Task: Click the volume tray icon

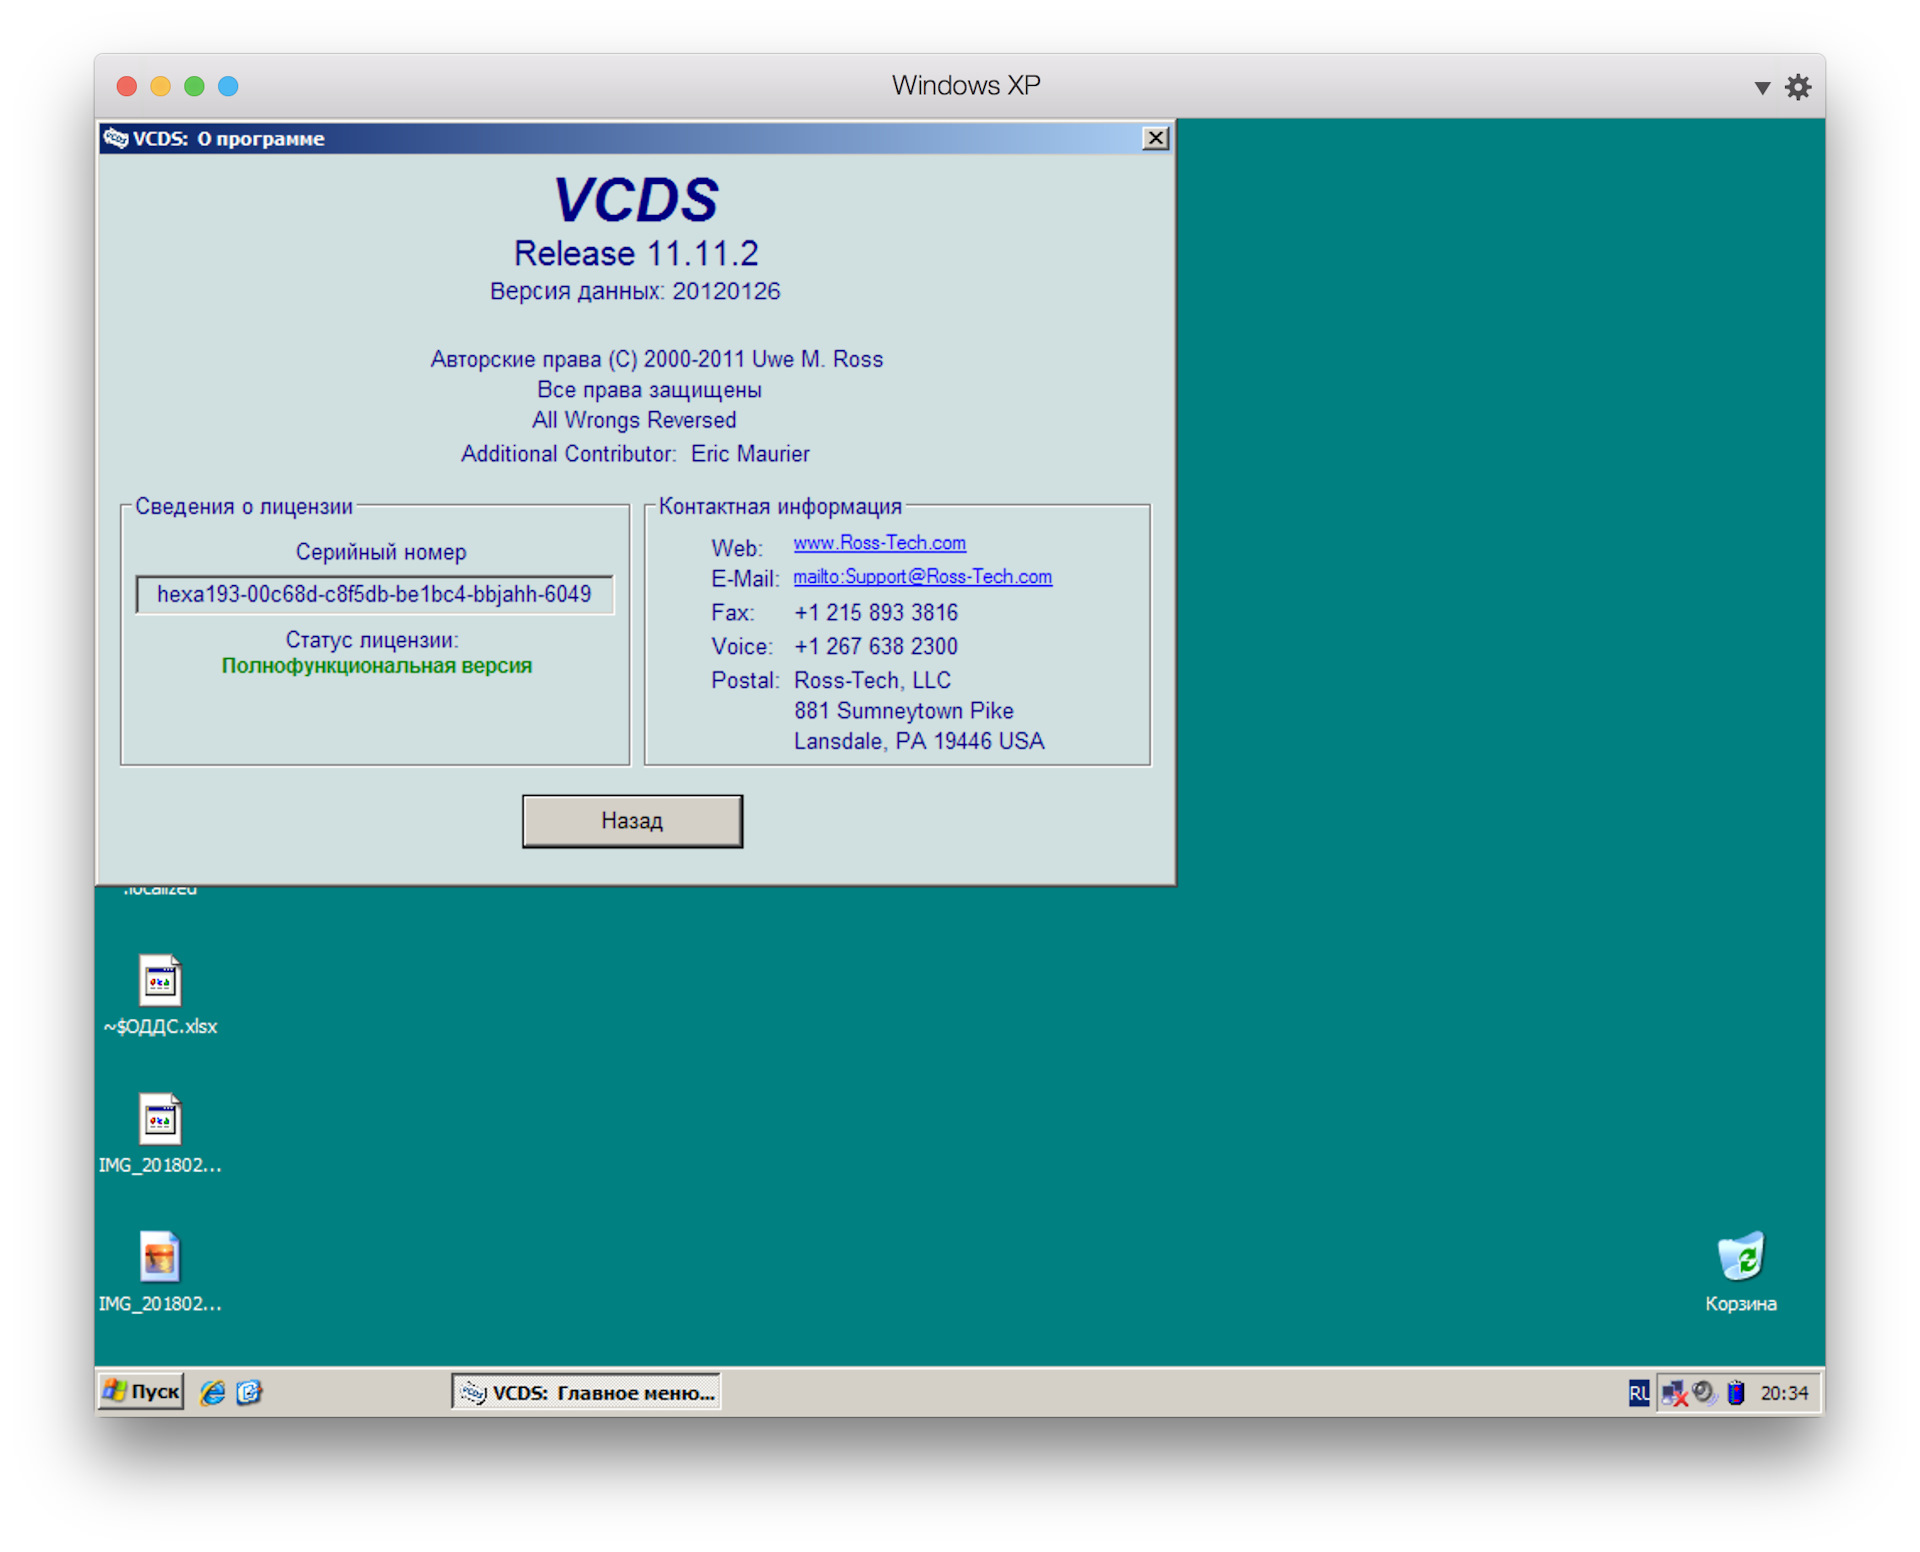Action: [x=1704, y=1391]
